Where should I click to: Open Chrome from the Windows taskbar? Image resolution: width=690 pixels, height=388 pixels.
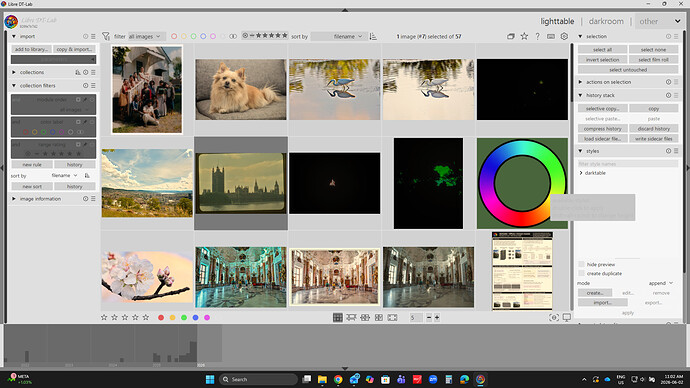pos(338,379)
